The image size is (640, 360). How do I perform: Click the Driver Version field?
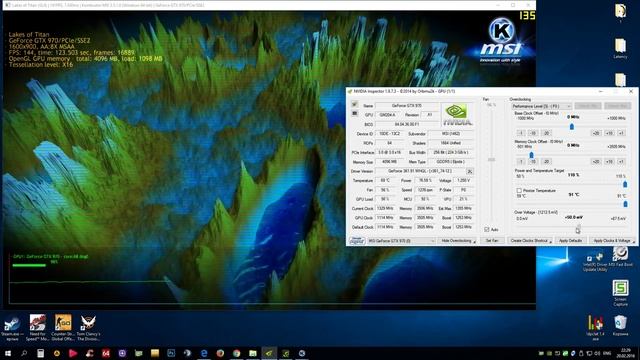[x=420, y=171]
